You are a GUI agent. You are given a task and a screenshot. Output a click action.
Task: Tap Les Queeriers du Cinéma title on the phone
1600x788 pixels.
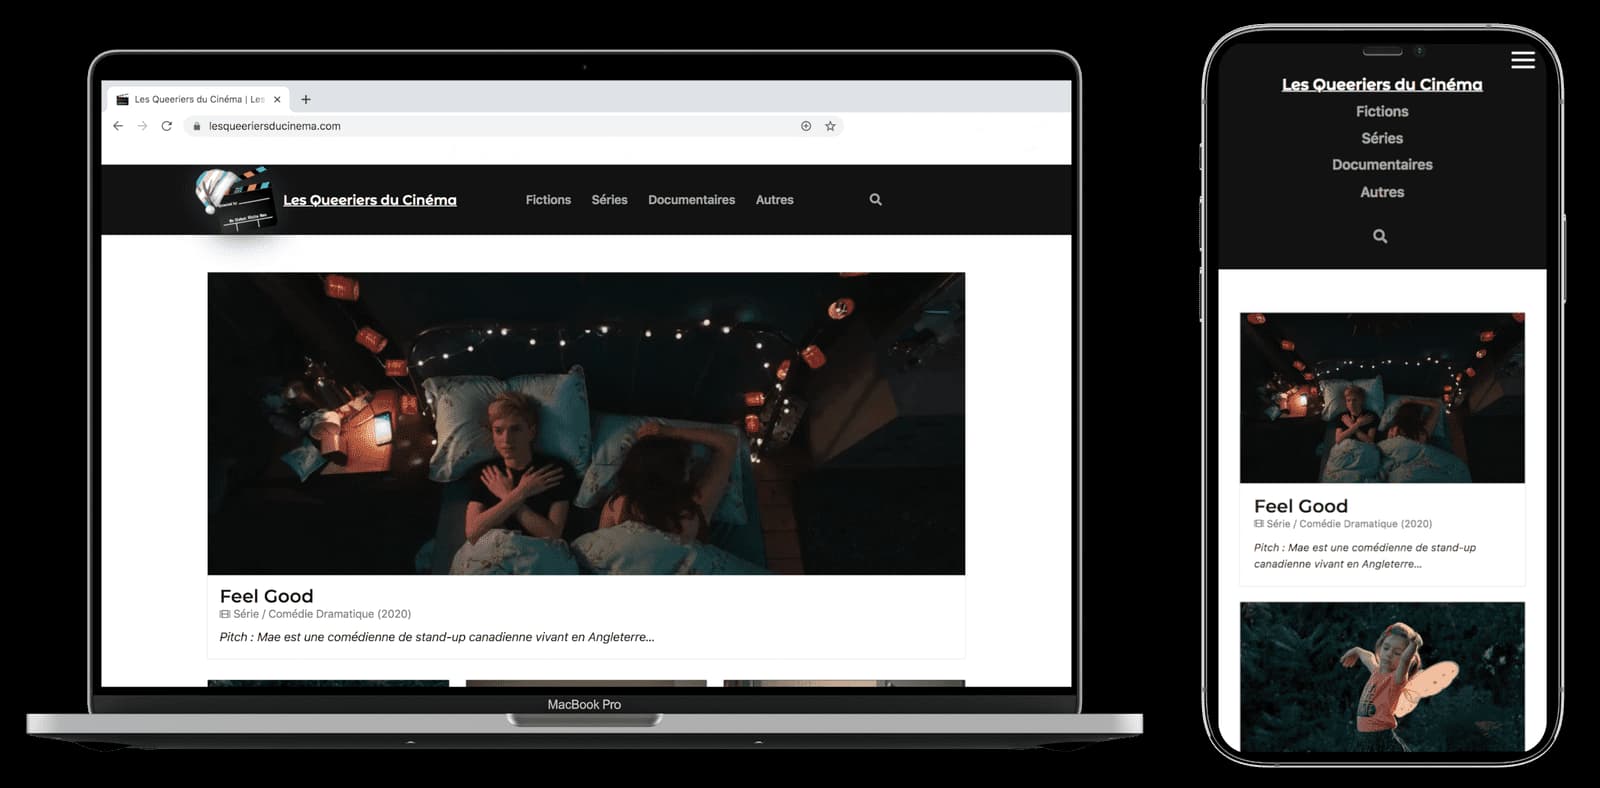click(1382, 85)
